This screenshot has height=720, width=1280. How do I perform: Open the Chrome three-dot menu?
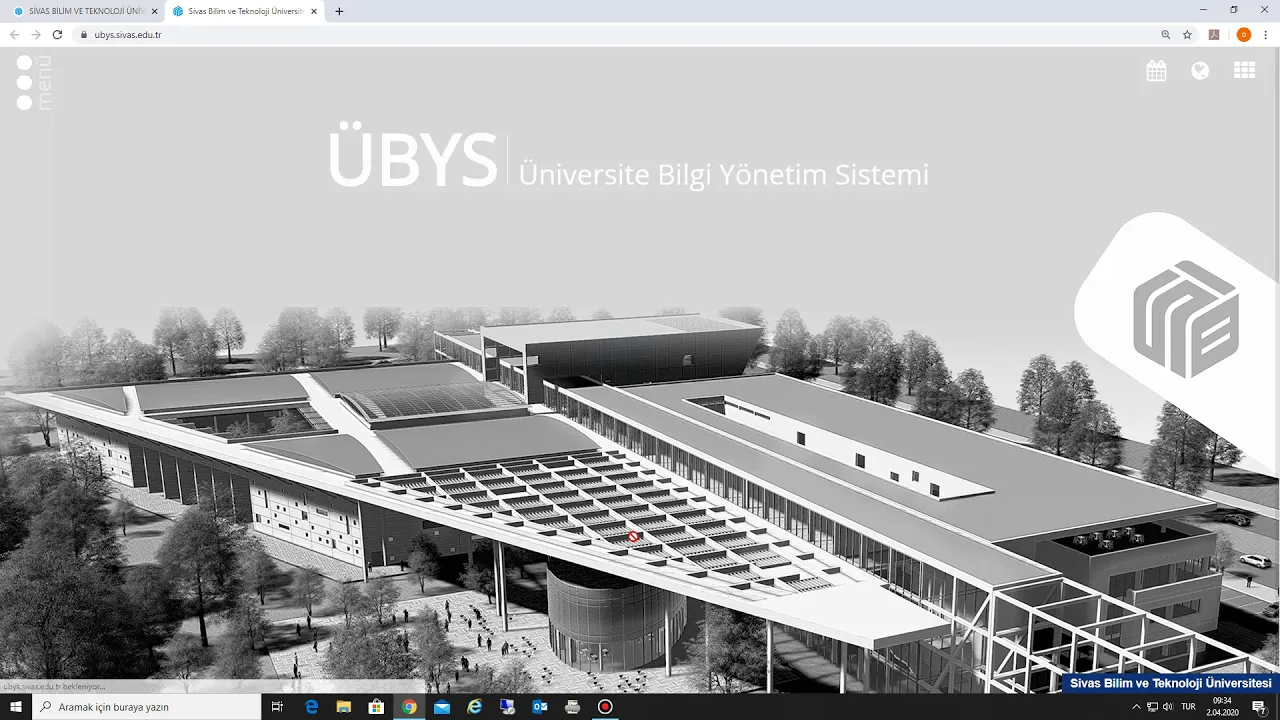(x=1265, y=34)
